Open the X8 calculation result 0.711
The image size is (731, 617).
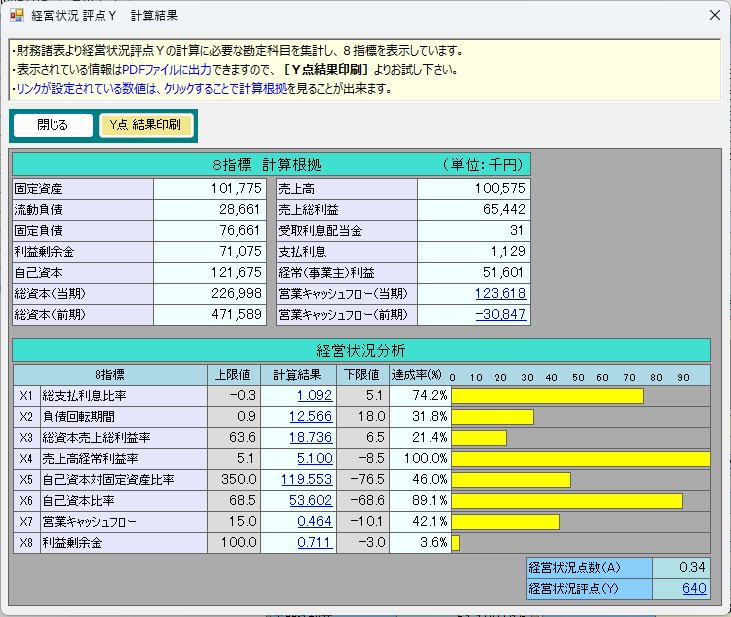click(x=315, y=542)
